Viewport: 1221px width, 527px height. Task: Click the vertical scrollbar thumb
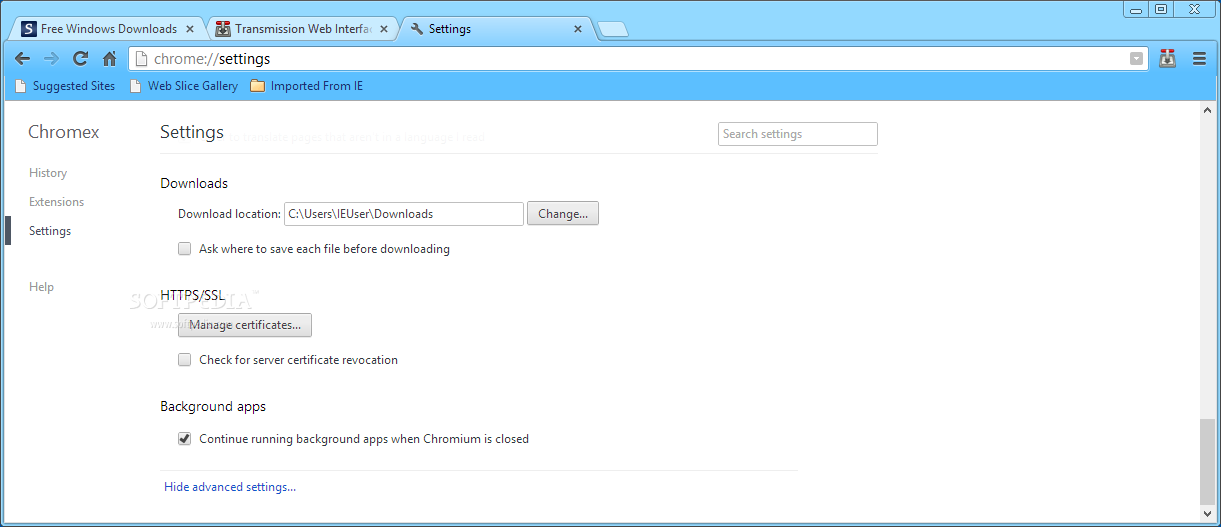[x=1208, y=461]
